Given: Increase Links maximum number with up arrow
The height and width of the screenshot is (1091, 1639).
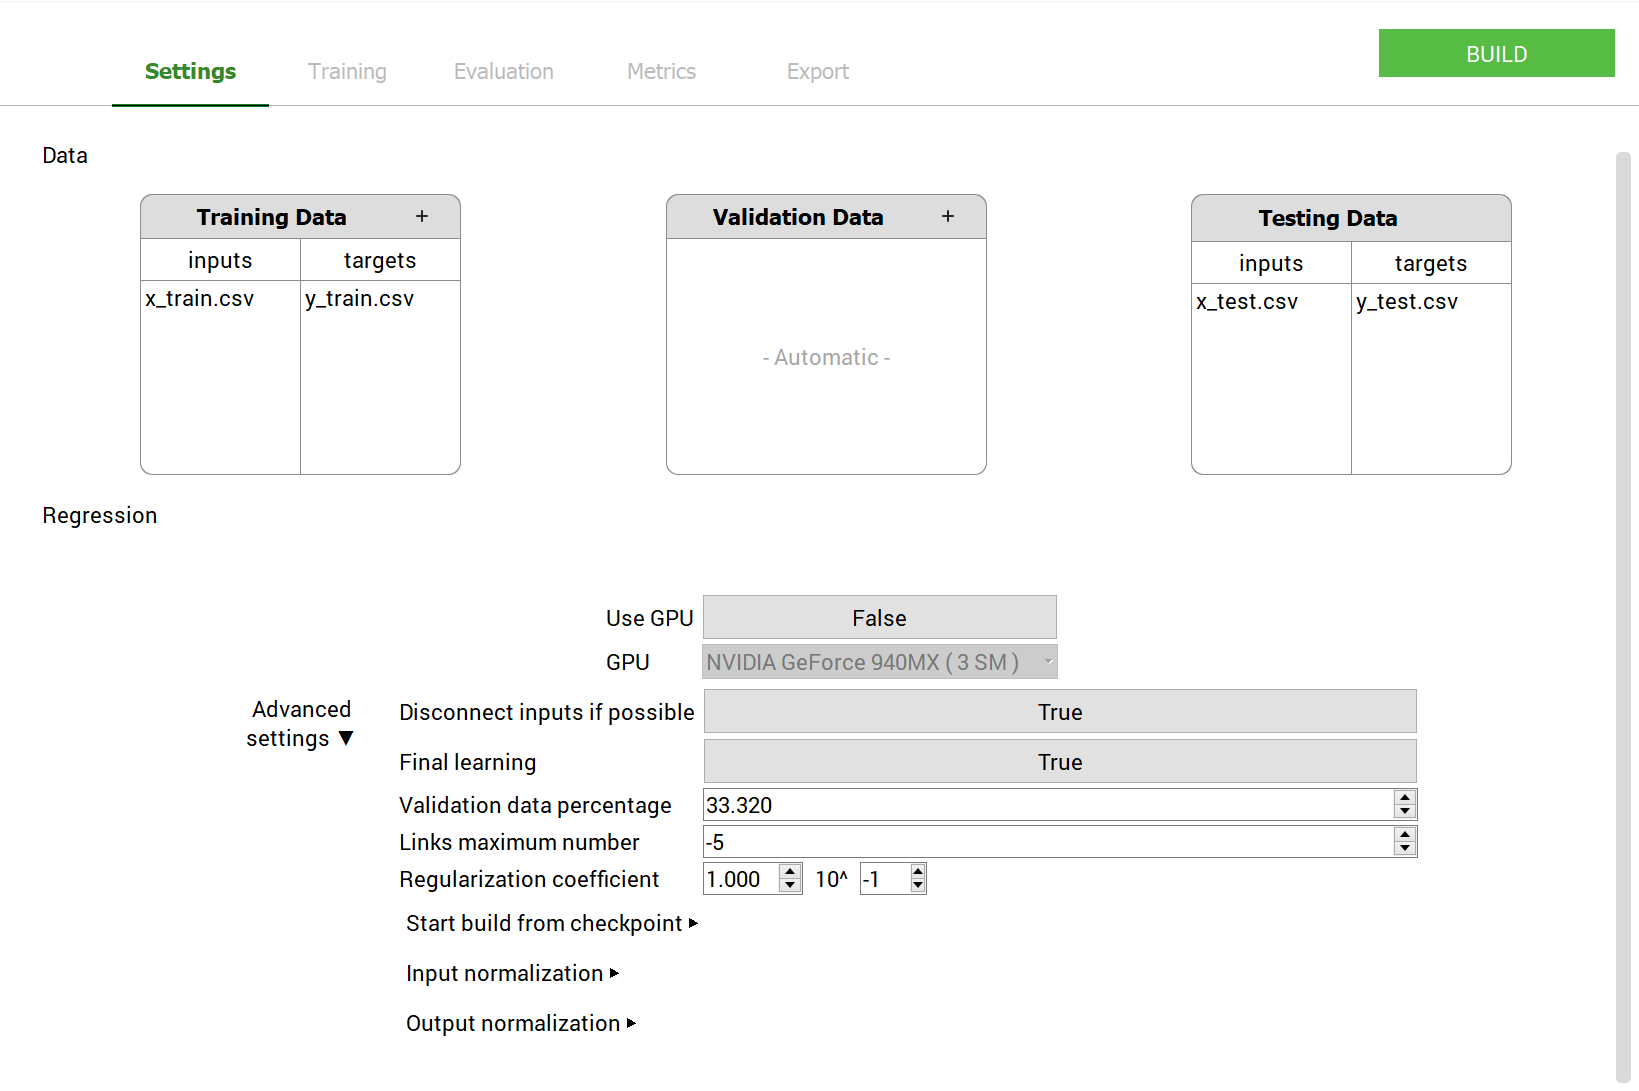Looking at the screenshot, I should coord(1405,835).
